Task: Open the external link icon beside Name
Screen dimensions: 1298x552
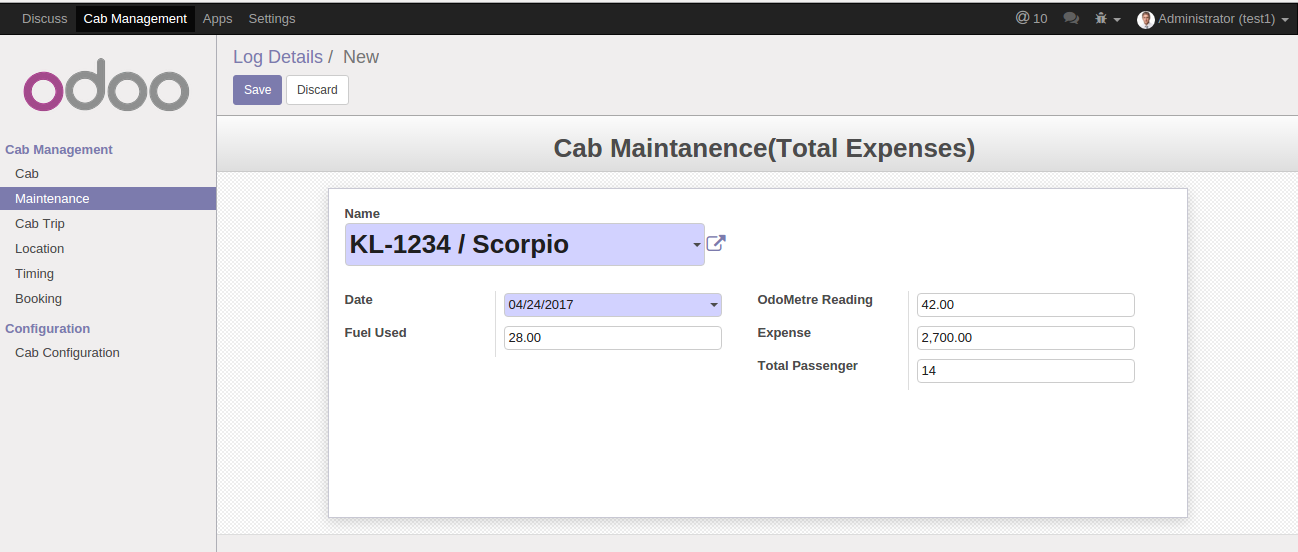Action: (716, 243)
